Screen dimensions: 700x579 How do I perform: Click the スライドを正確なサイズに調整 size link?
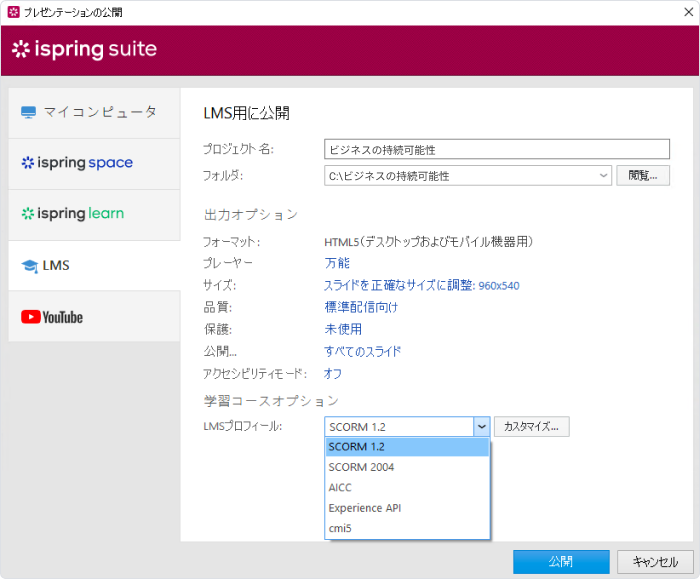(x=421, y=285)
